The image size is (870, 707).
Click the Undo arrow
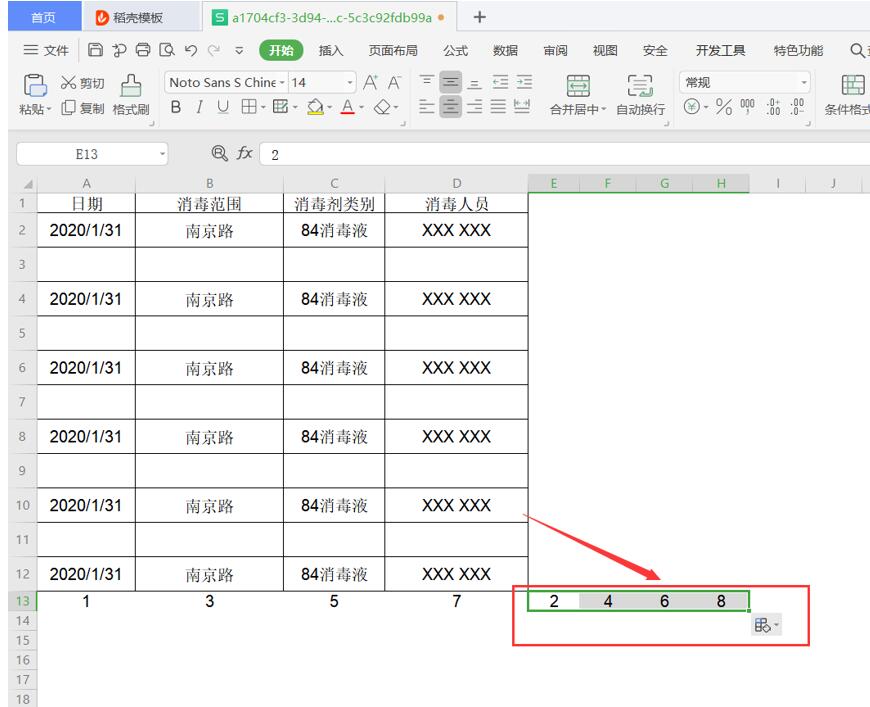coord(191,50)
